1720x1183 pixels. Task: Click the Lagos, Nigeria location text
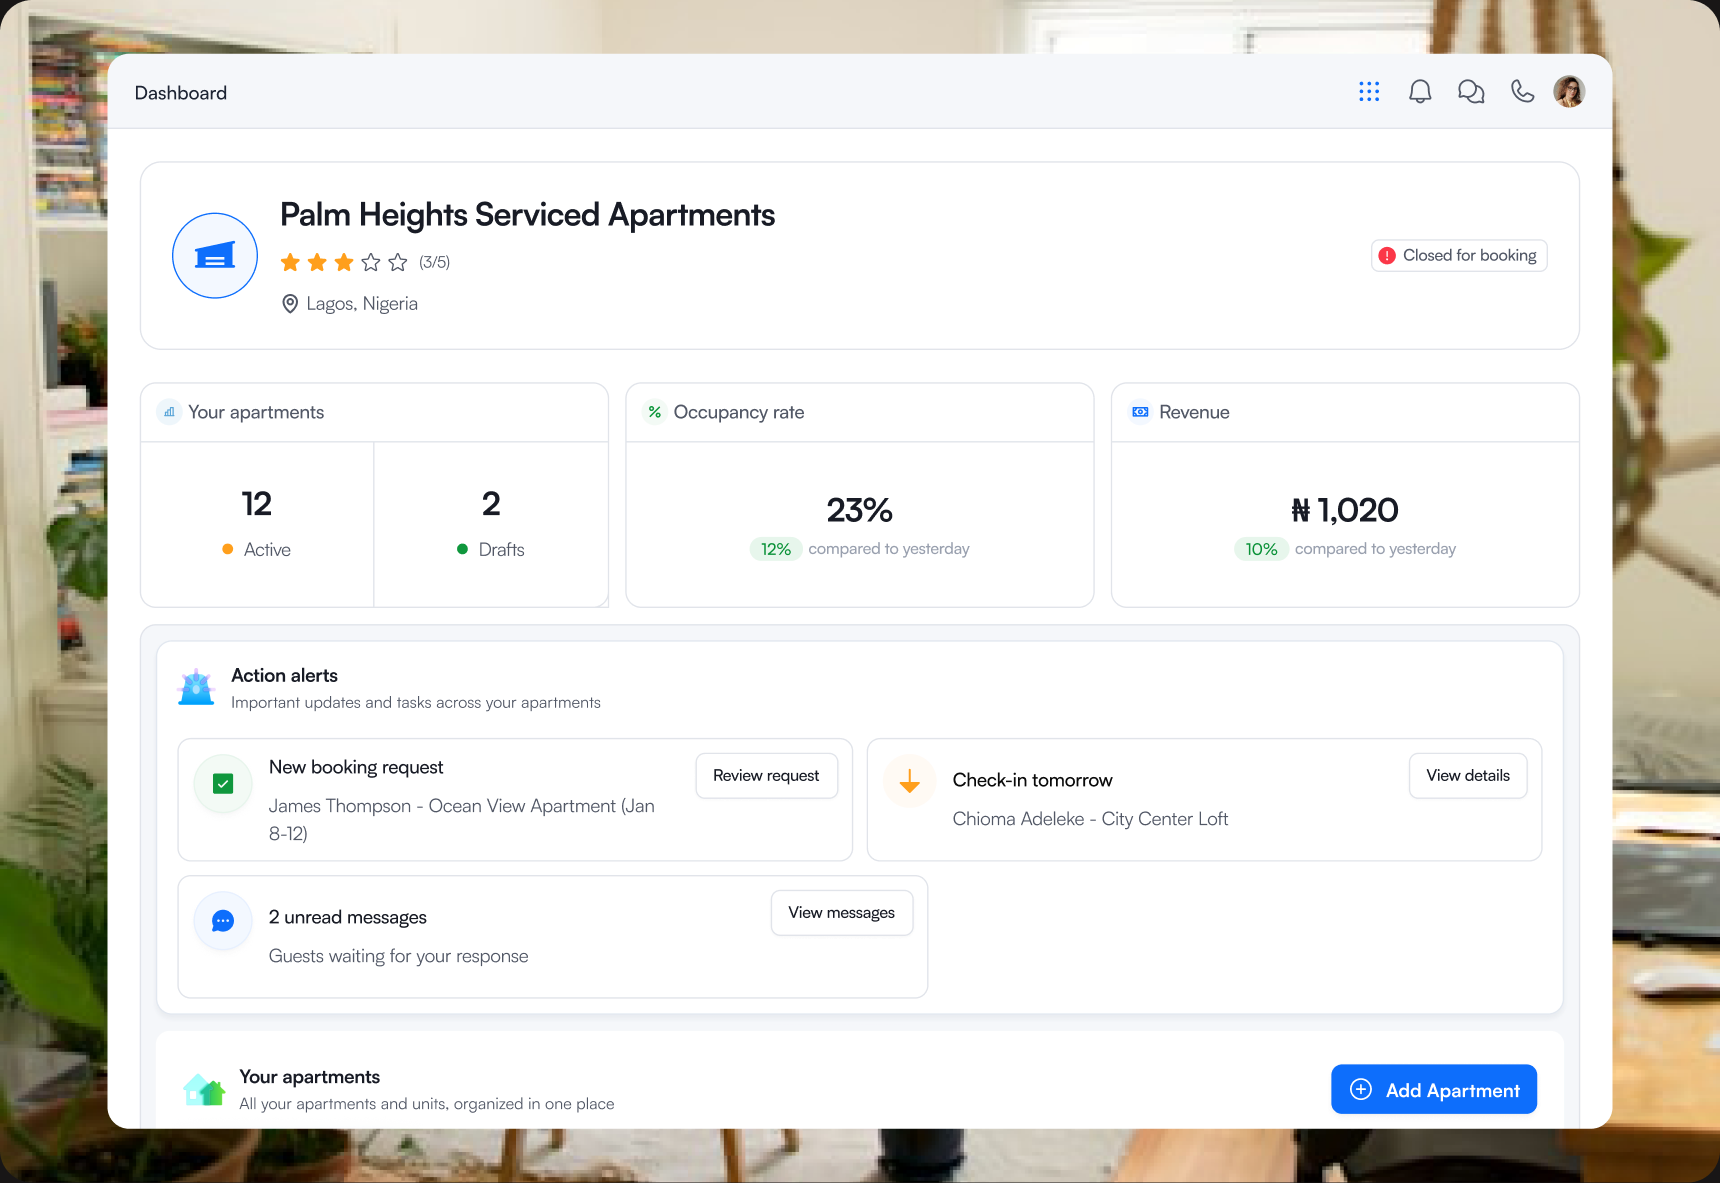[x=362, y=304]
